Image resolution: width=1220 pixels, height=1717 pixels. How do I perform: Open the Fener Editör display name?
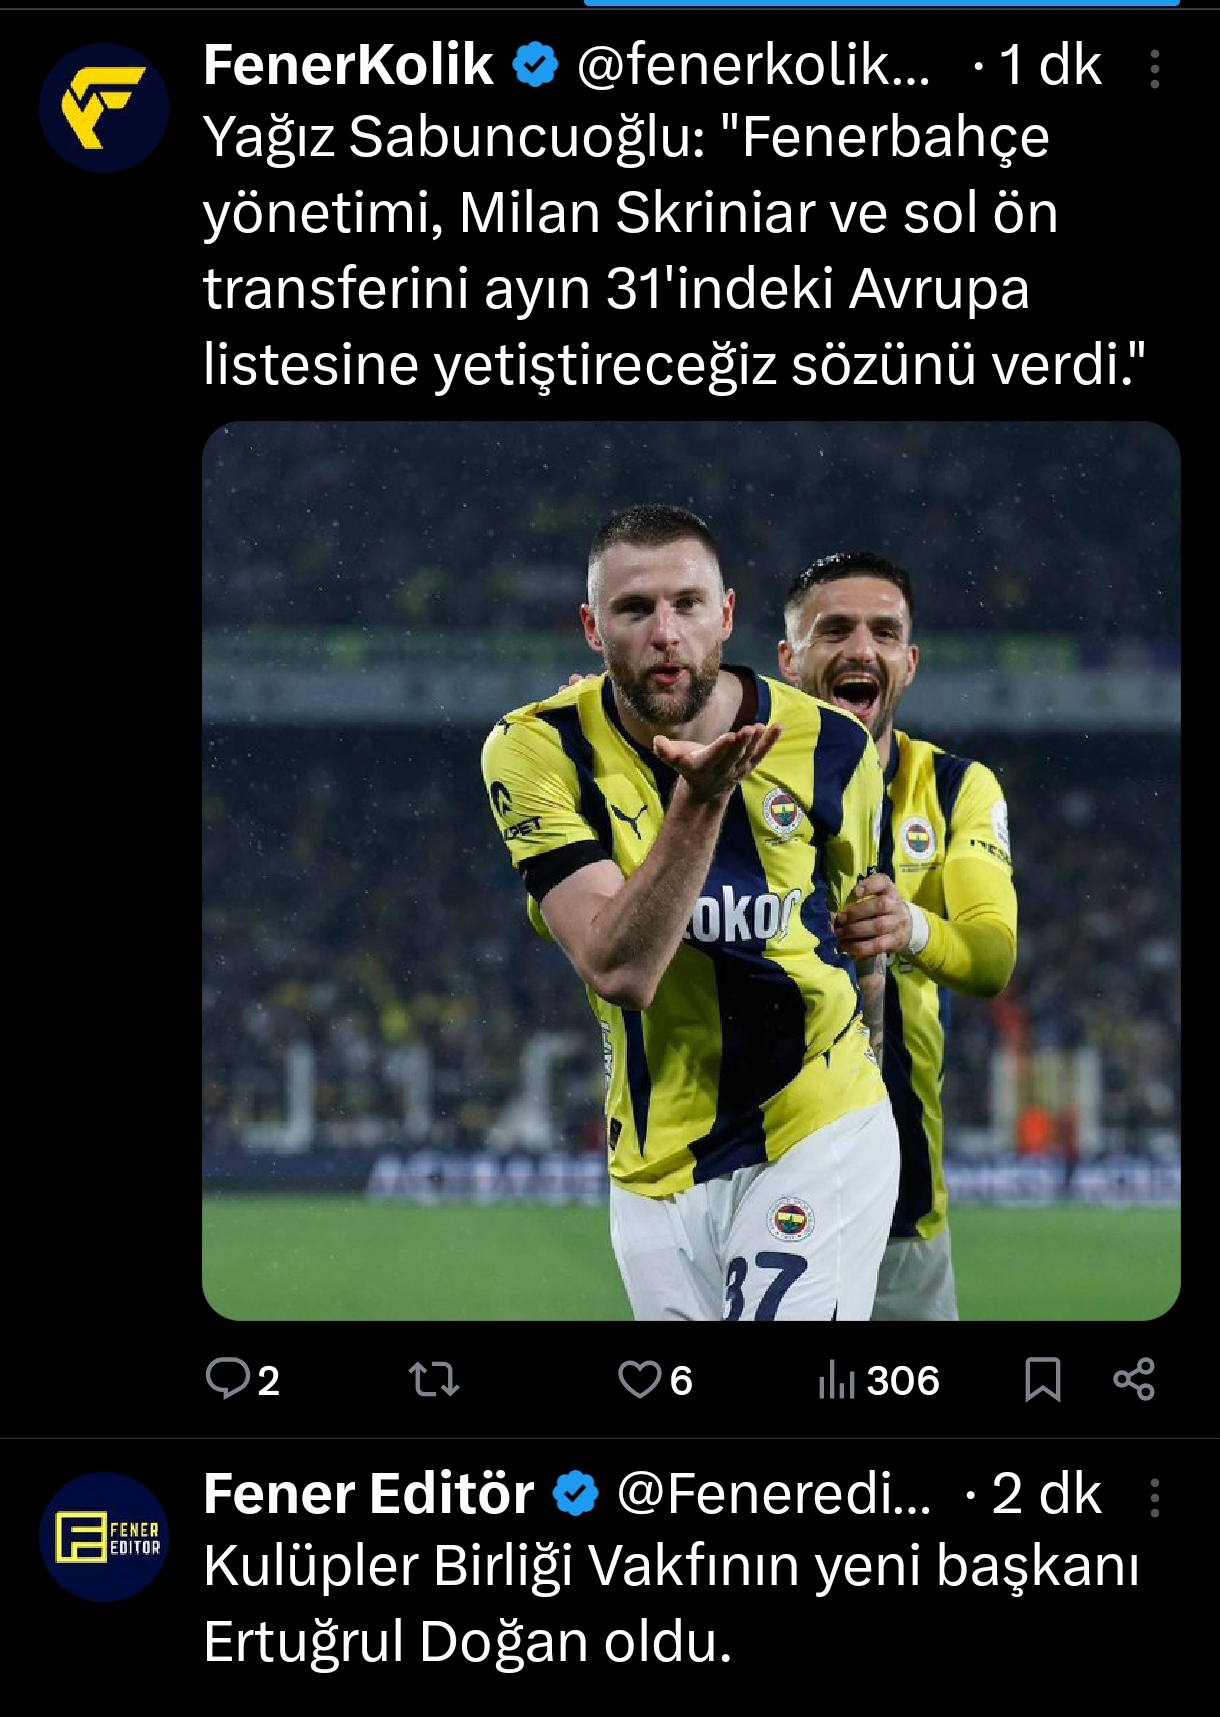click(x=368, y=1494)
